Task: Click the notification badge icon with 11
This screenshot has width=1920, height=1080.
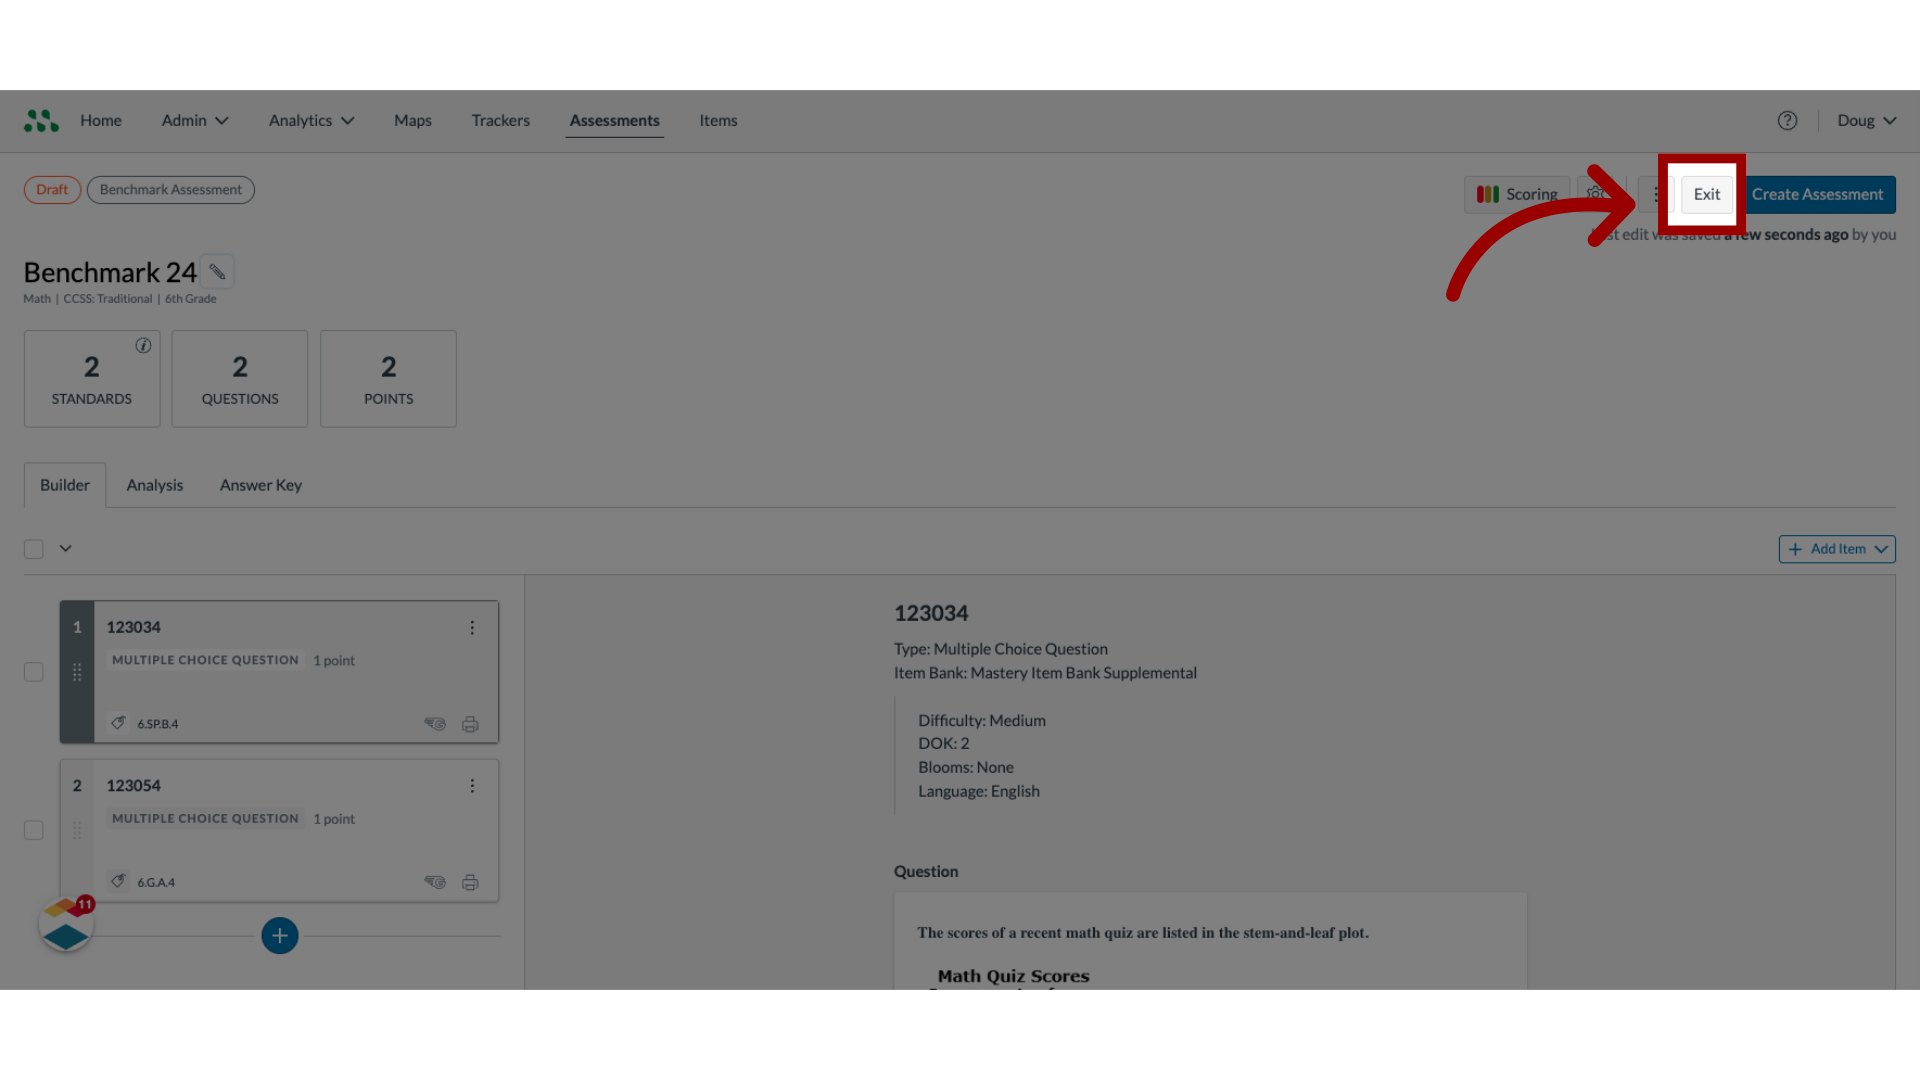Action: click(84, 903)
